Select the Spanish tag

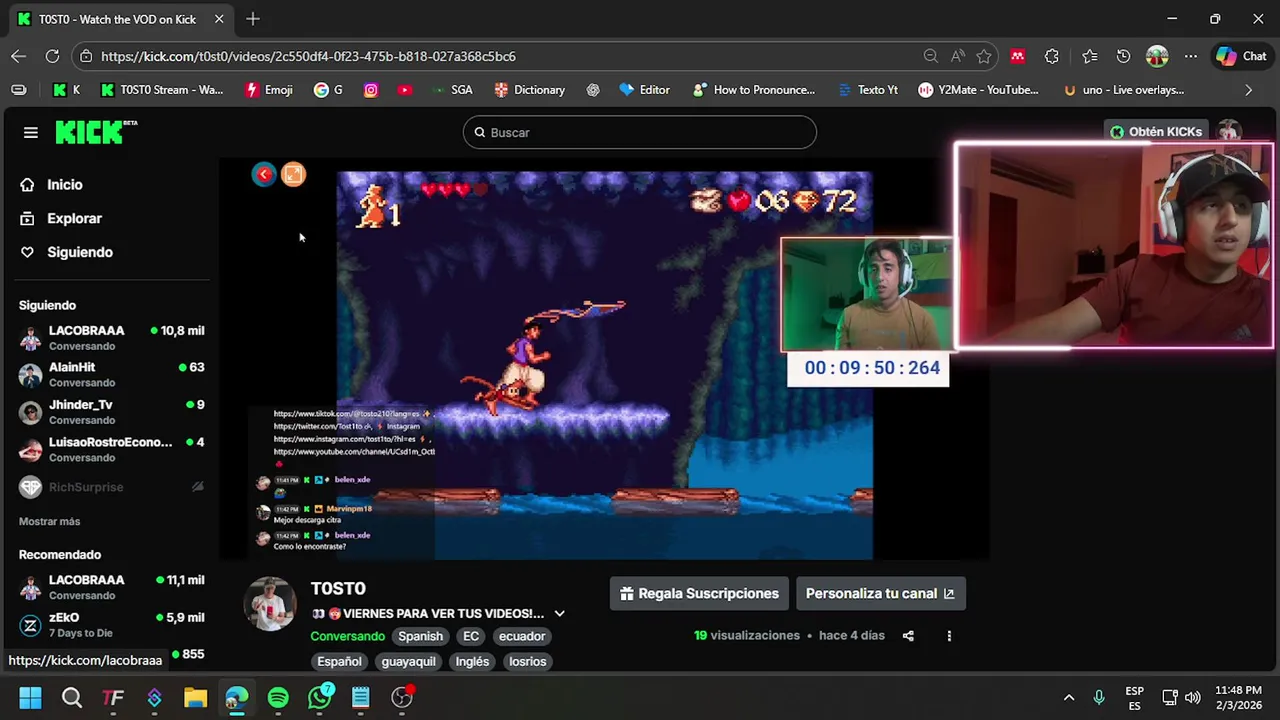click(420, 637)
